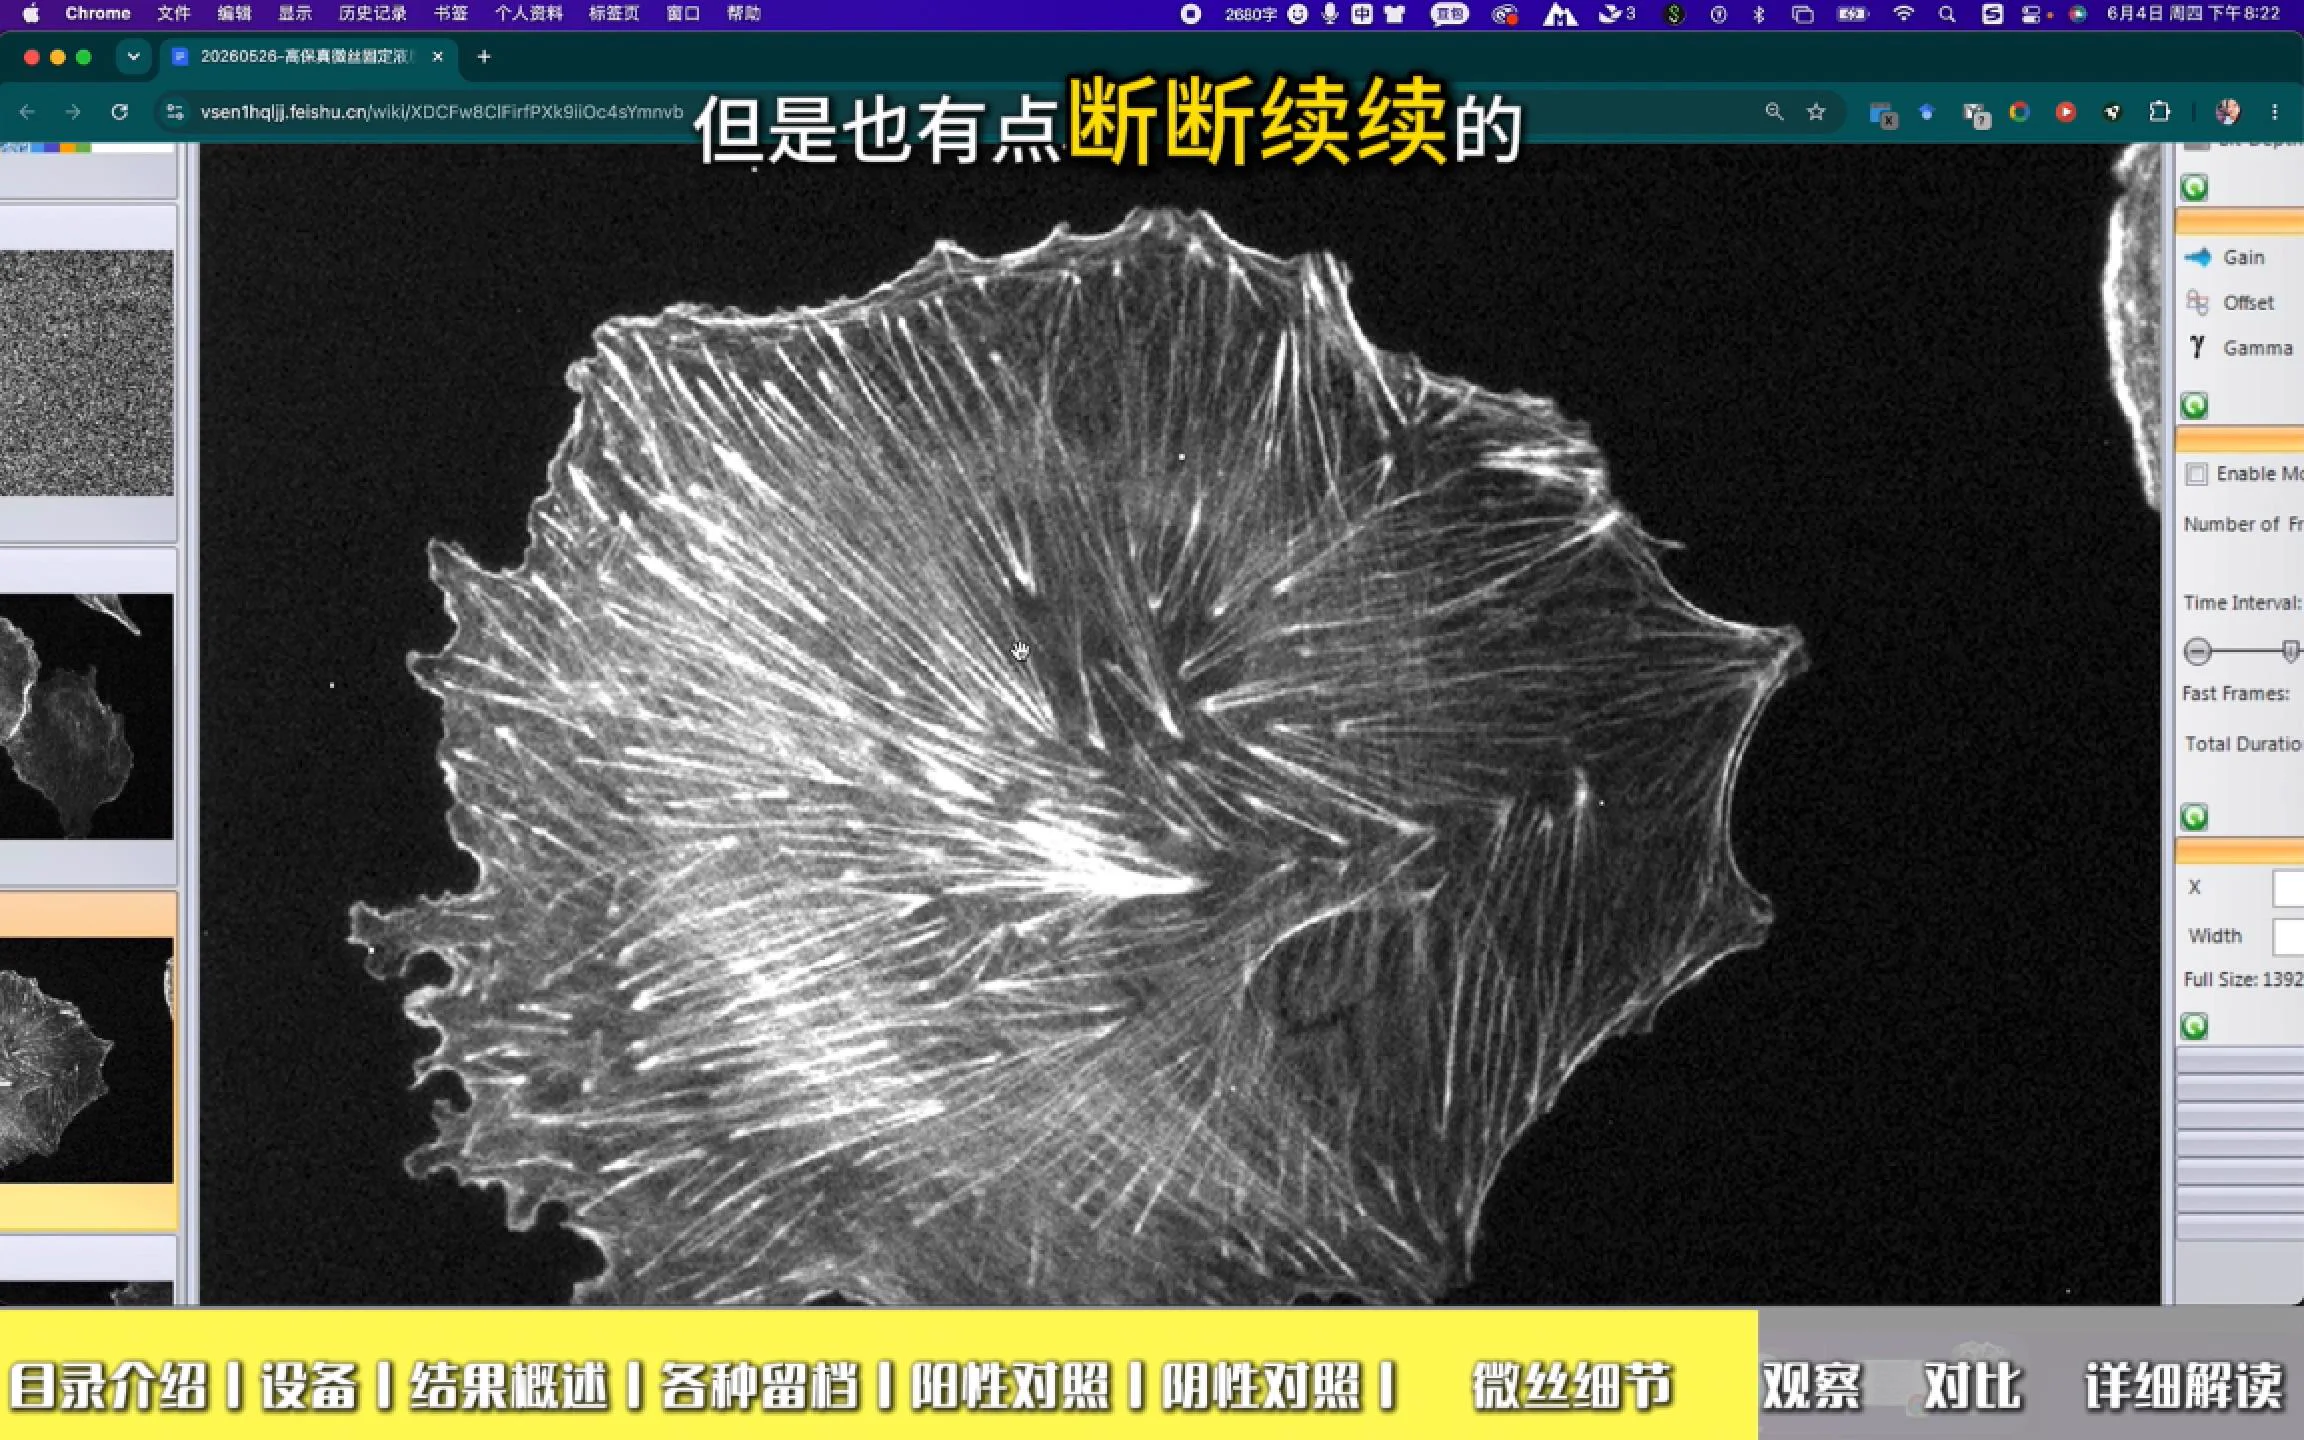Open a new Chrome tab

484,57
